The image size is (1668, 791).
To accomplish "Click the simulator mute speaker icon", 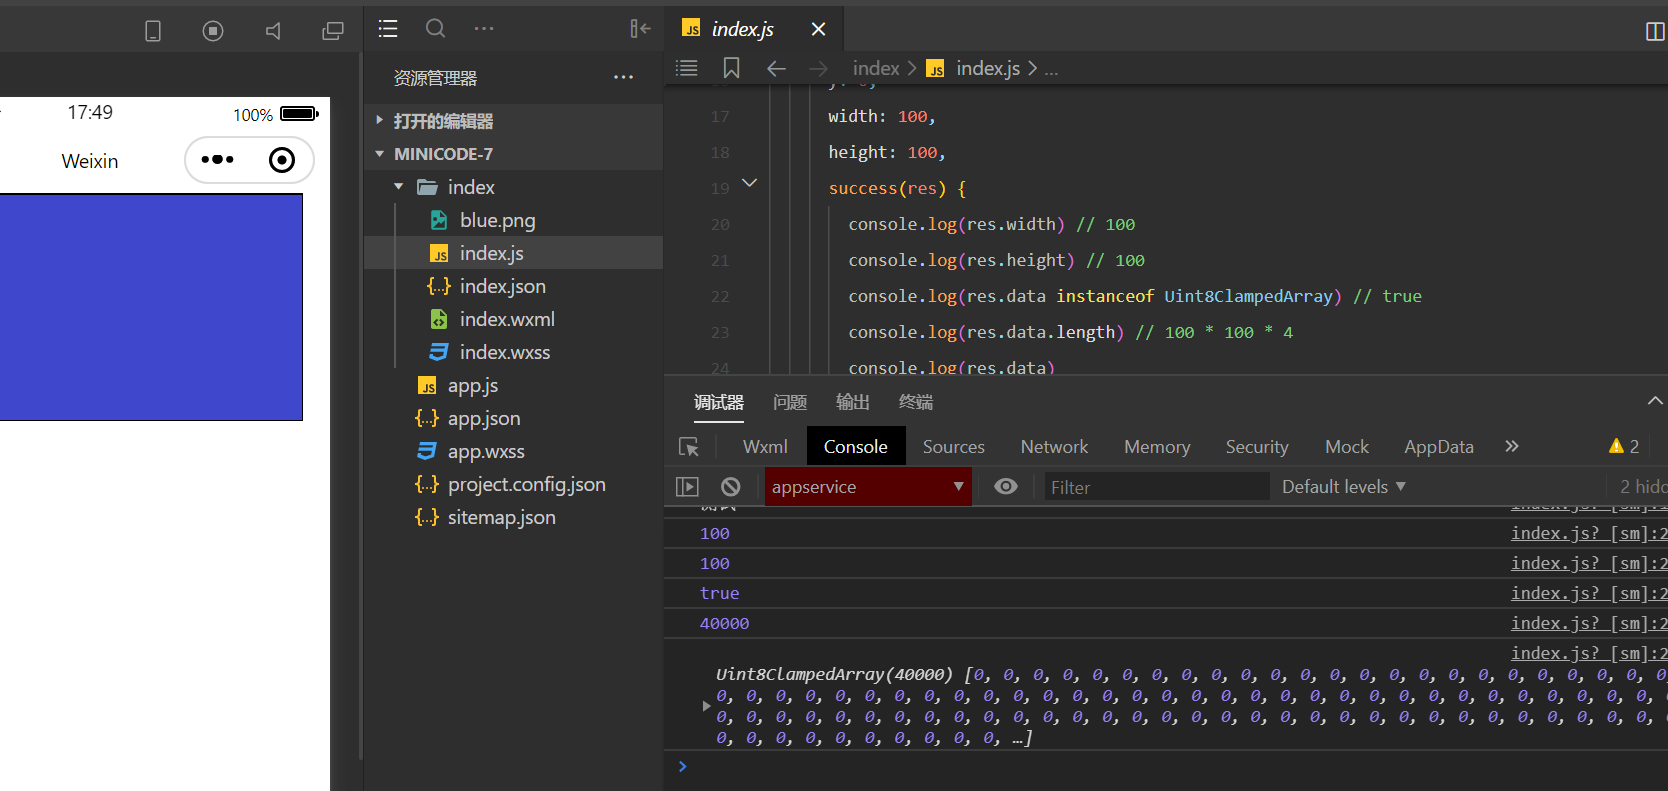I will point(273,31).
